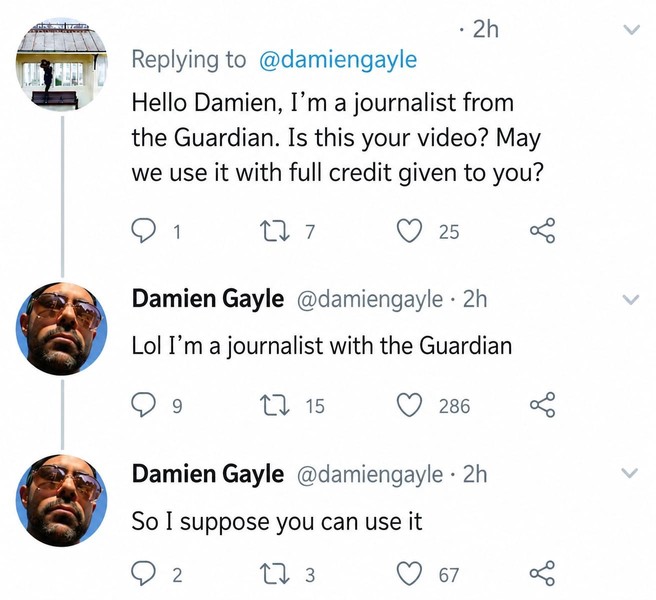The width and height of the screenshot is (656, 600).
Task: Open the @damiengayle mention link in 'Replying to'
Action: [338, 60]
